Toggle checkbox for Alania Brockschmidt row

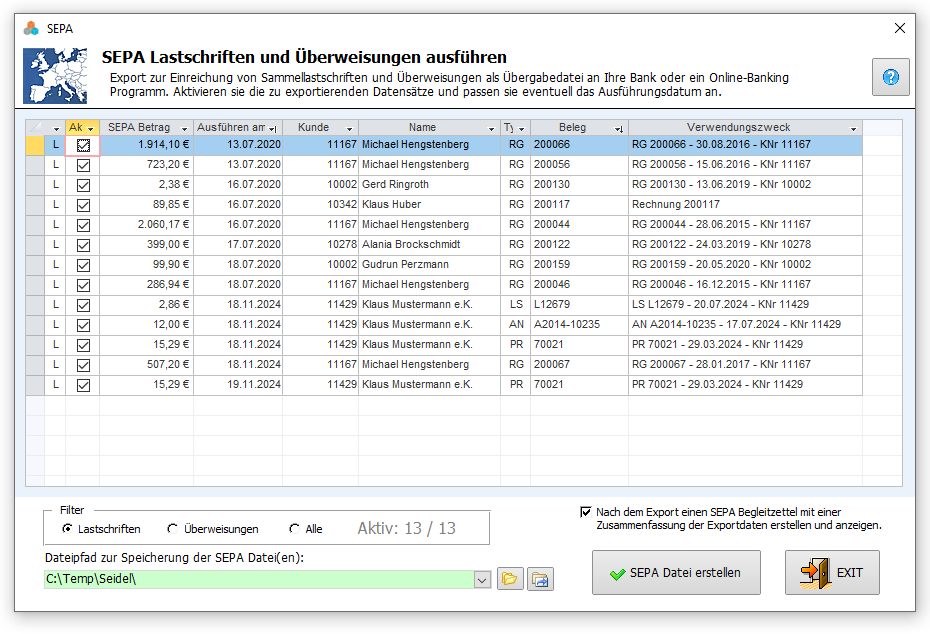click(83, 245)
